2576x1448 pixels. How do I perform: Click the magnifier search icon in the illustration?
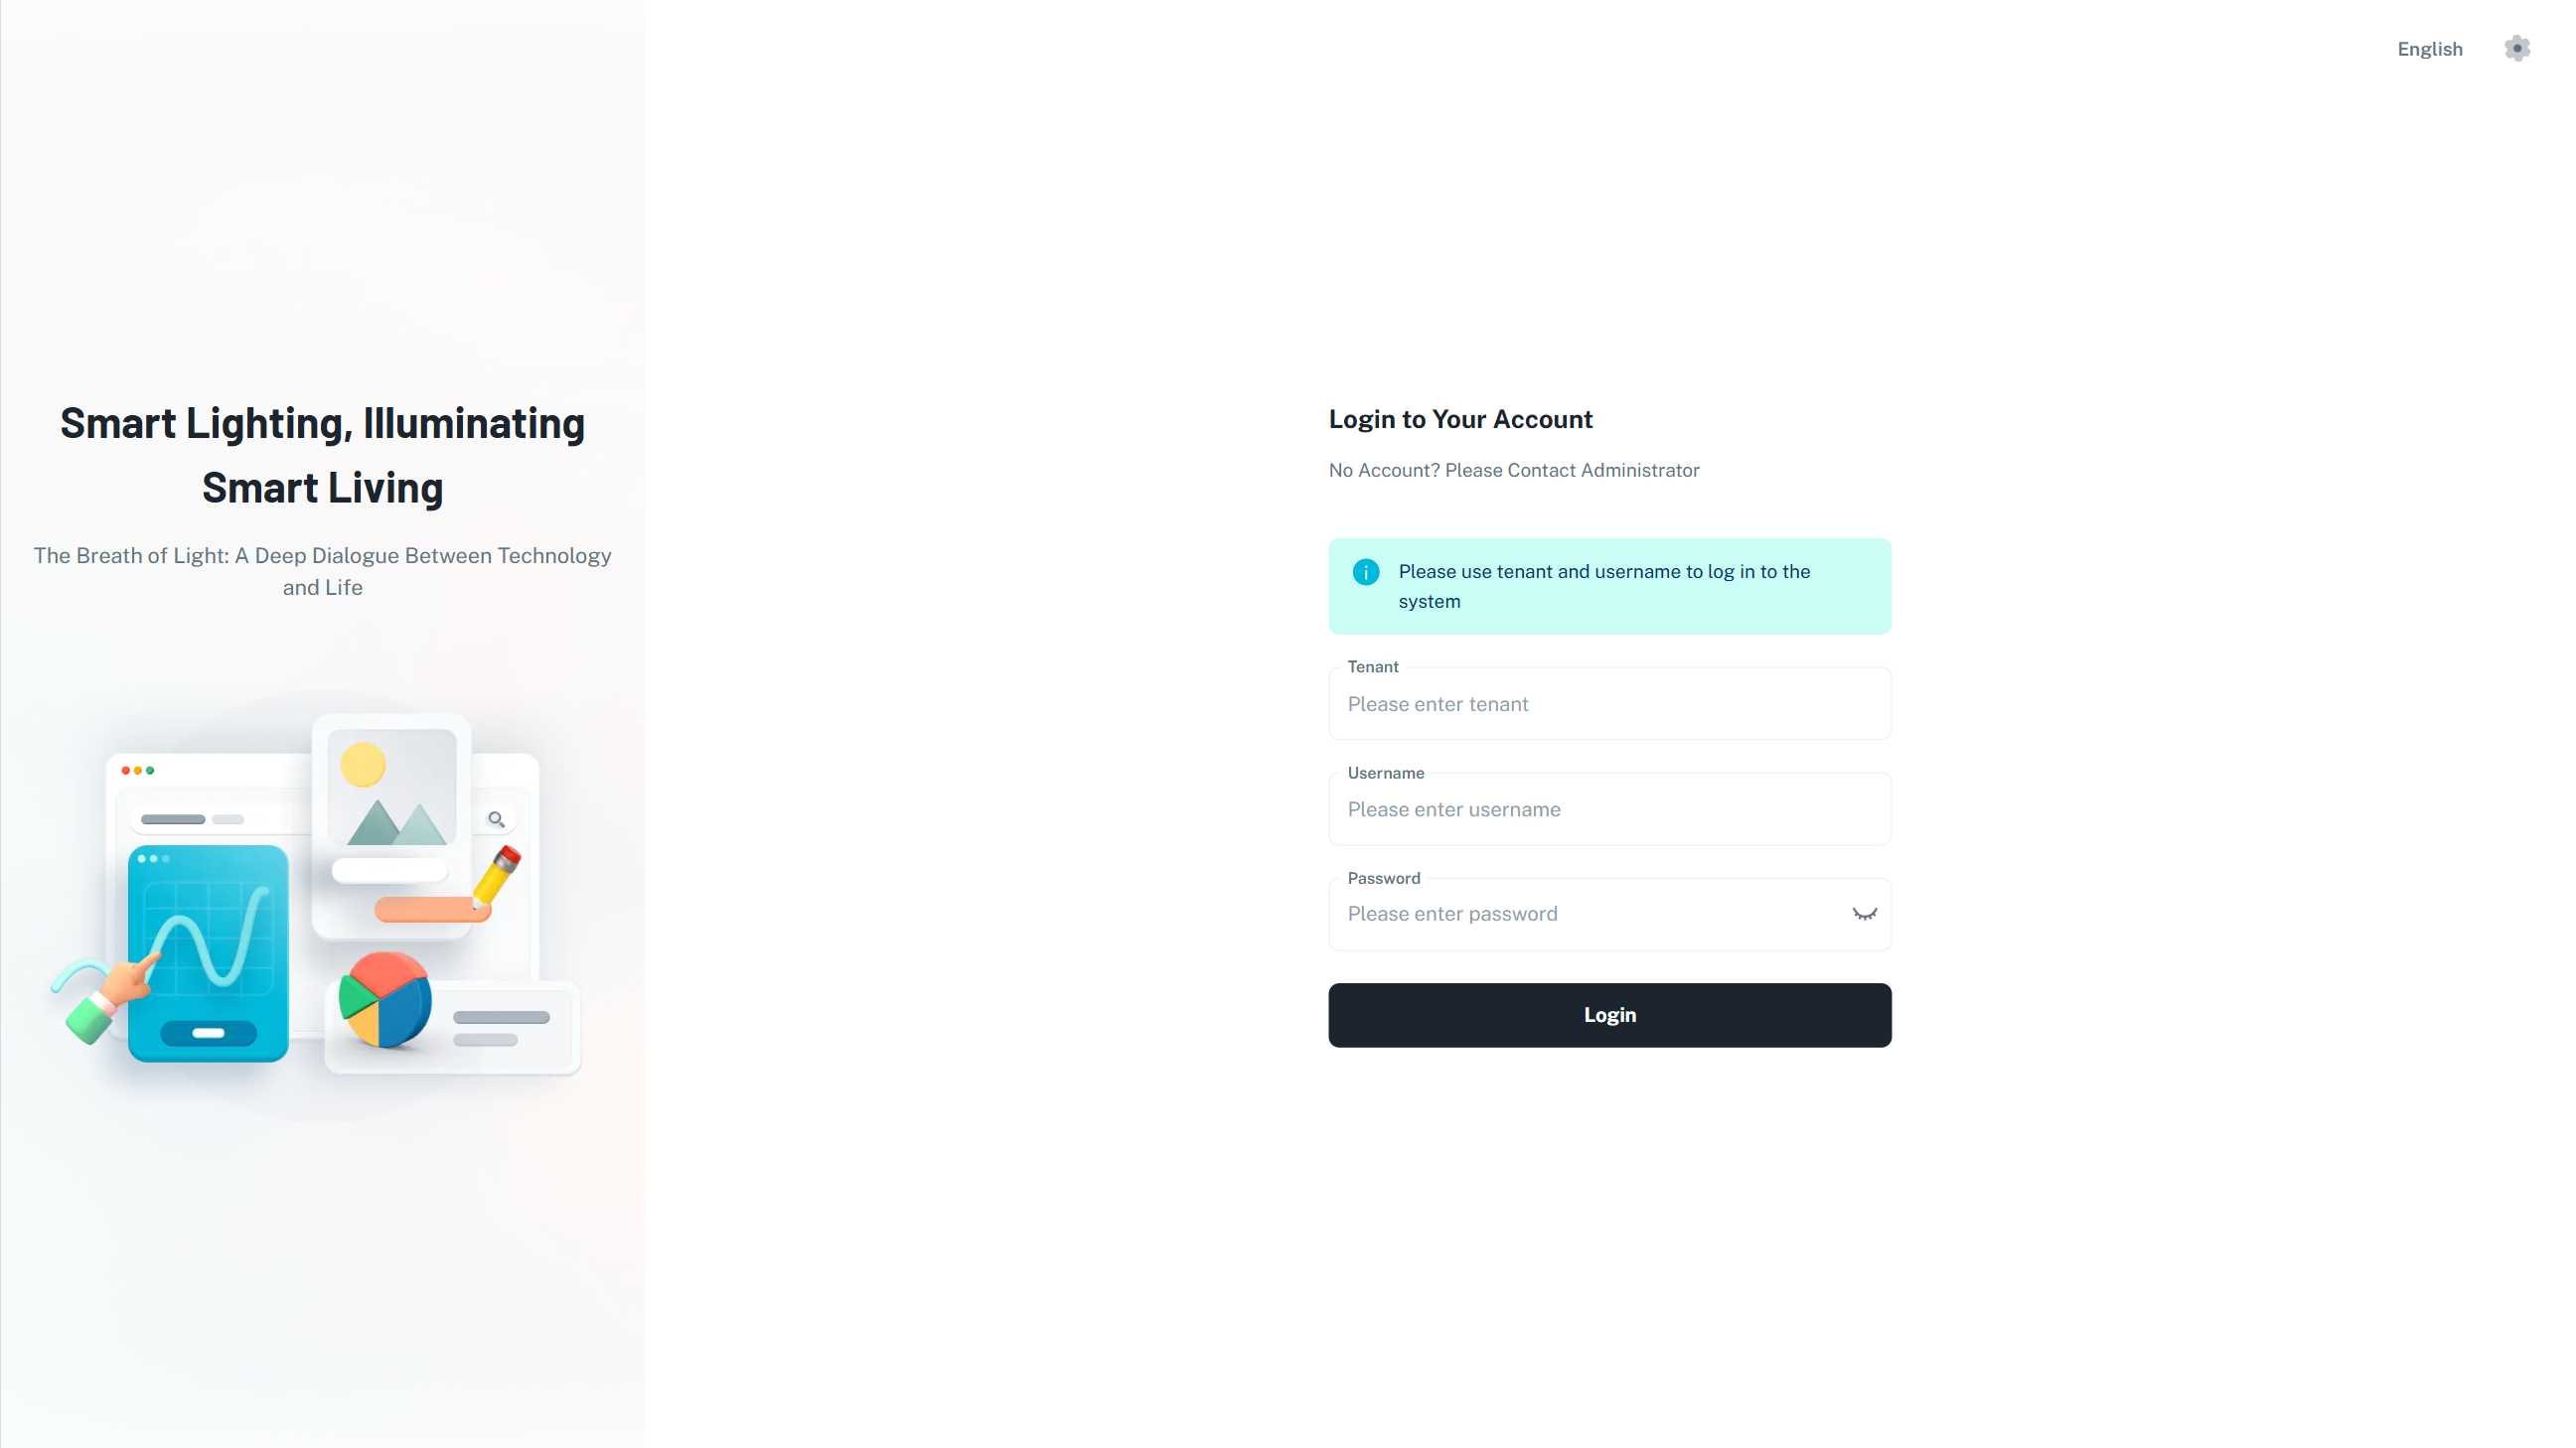click(496, 819)
